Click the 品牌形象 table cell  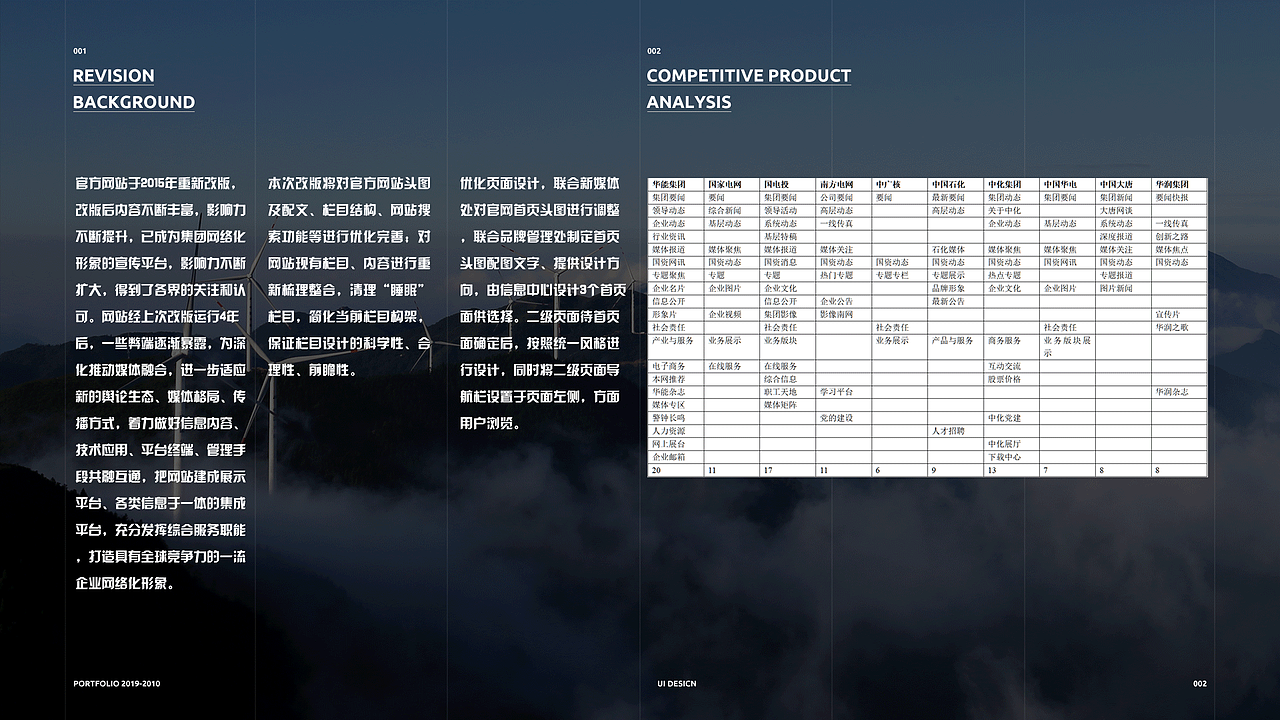[x=956, y=288]
